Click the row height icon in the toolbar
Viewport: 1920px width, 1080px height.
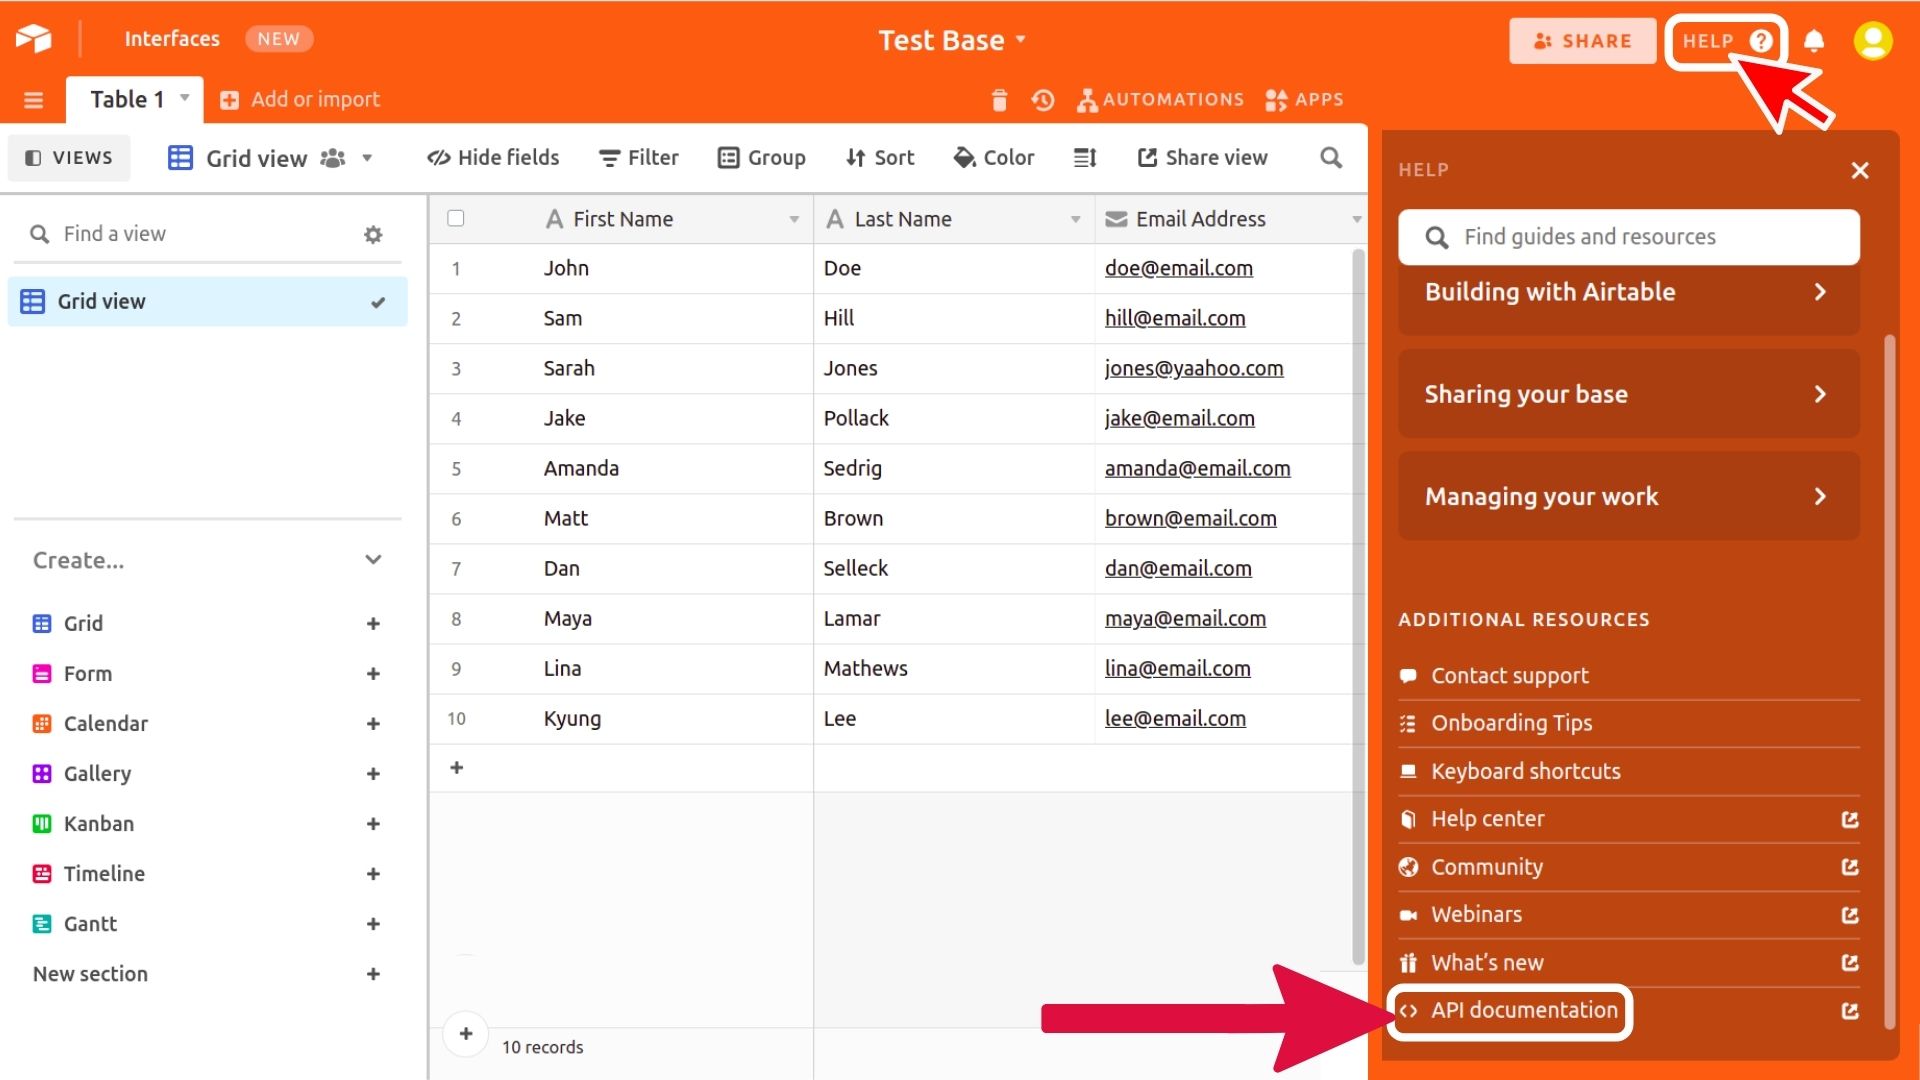(1085, 158)
